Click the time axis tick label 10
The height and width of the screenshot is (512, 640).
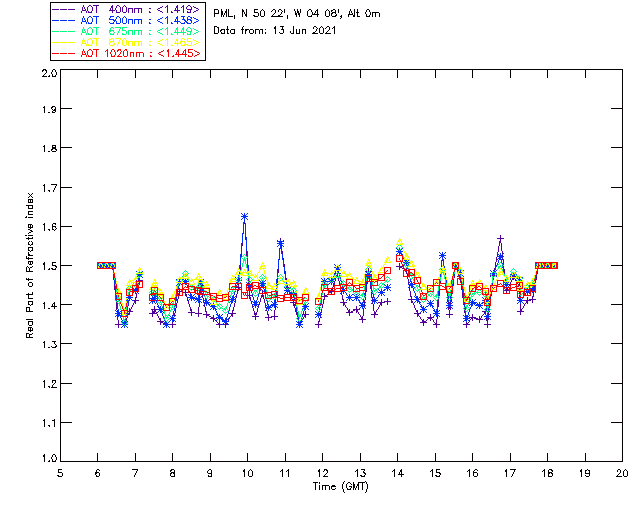pyautogui.click(x=247, y=473)
